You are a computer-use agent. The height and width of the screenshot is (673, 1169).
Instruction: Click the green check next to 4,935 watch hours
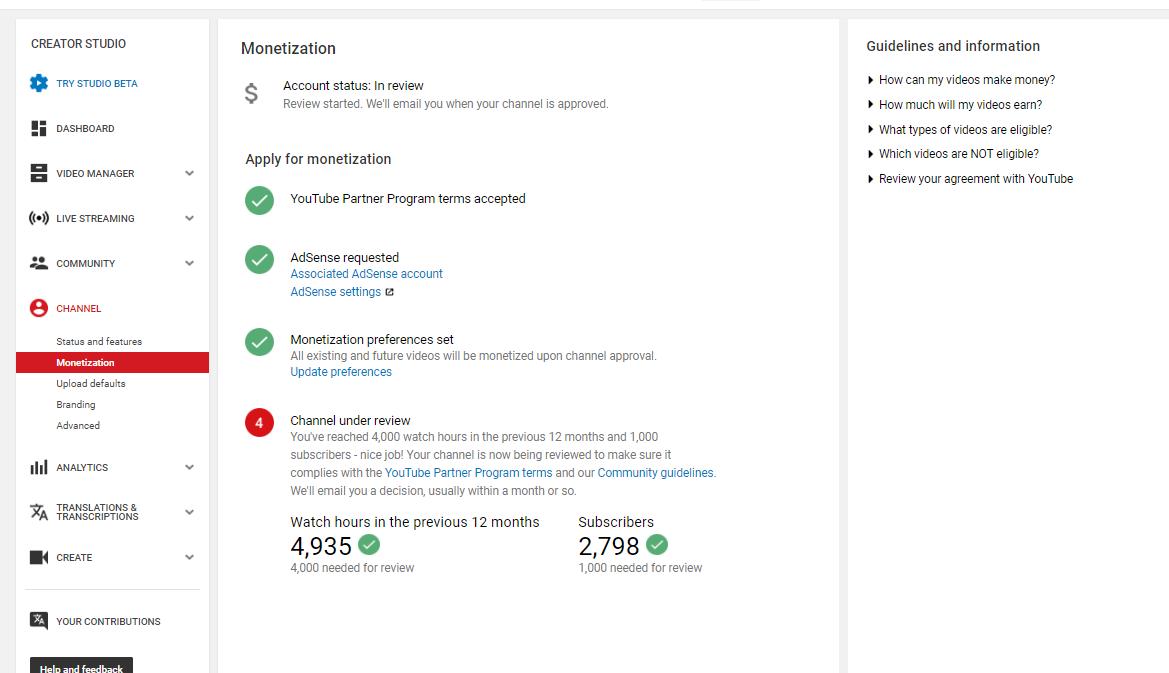tap(369, 545)
